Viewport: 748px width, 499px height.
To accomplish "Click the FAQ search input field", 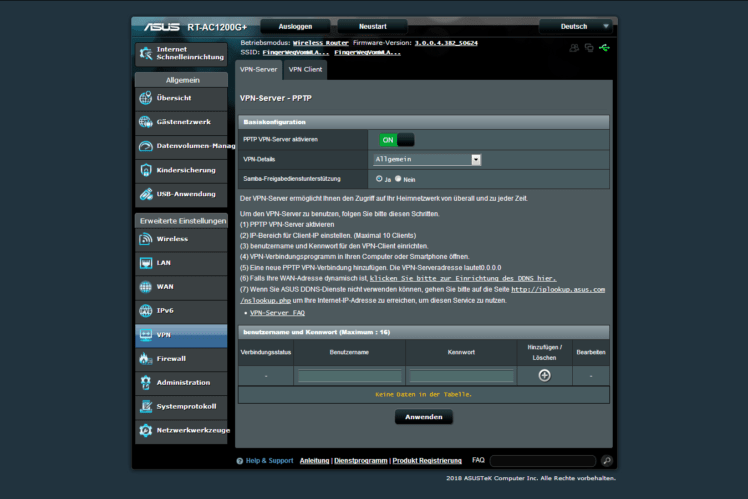I will [x=543, y=461].
